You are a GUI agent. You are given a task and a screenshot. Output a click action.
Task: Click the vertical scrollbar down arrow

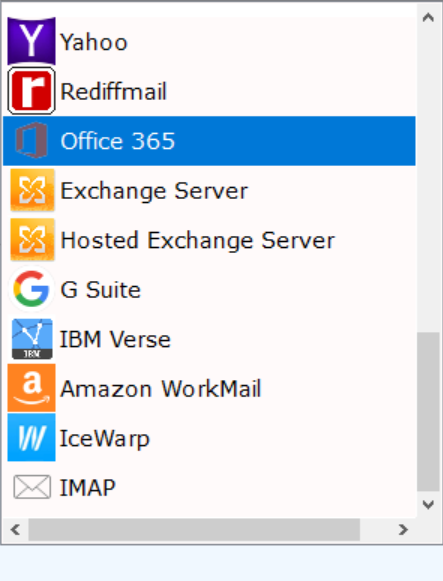pyautogui.click(x=428, y=504)
